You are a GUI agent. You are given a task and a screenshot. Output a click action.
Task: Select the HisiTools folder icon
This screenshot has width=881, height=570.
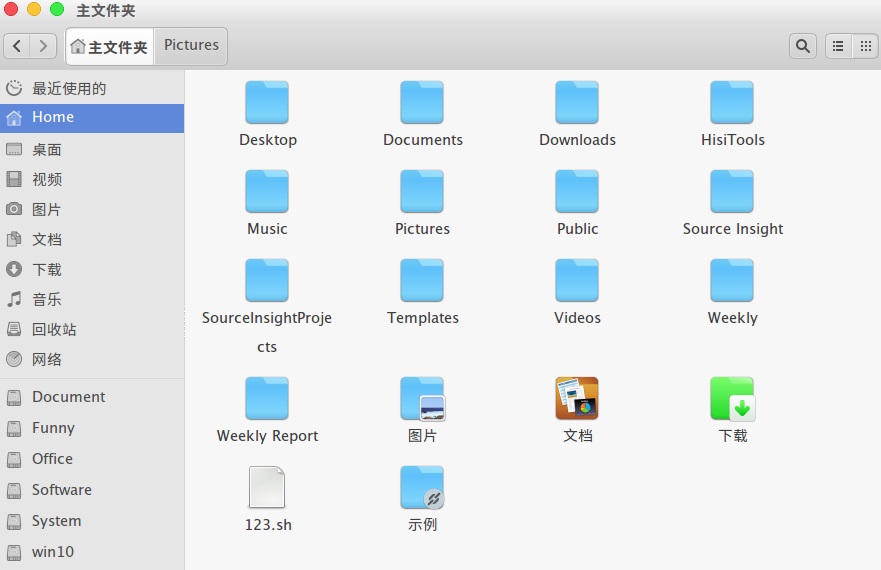coord(732,102)
